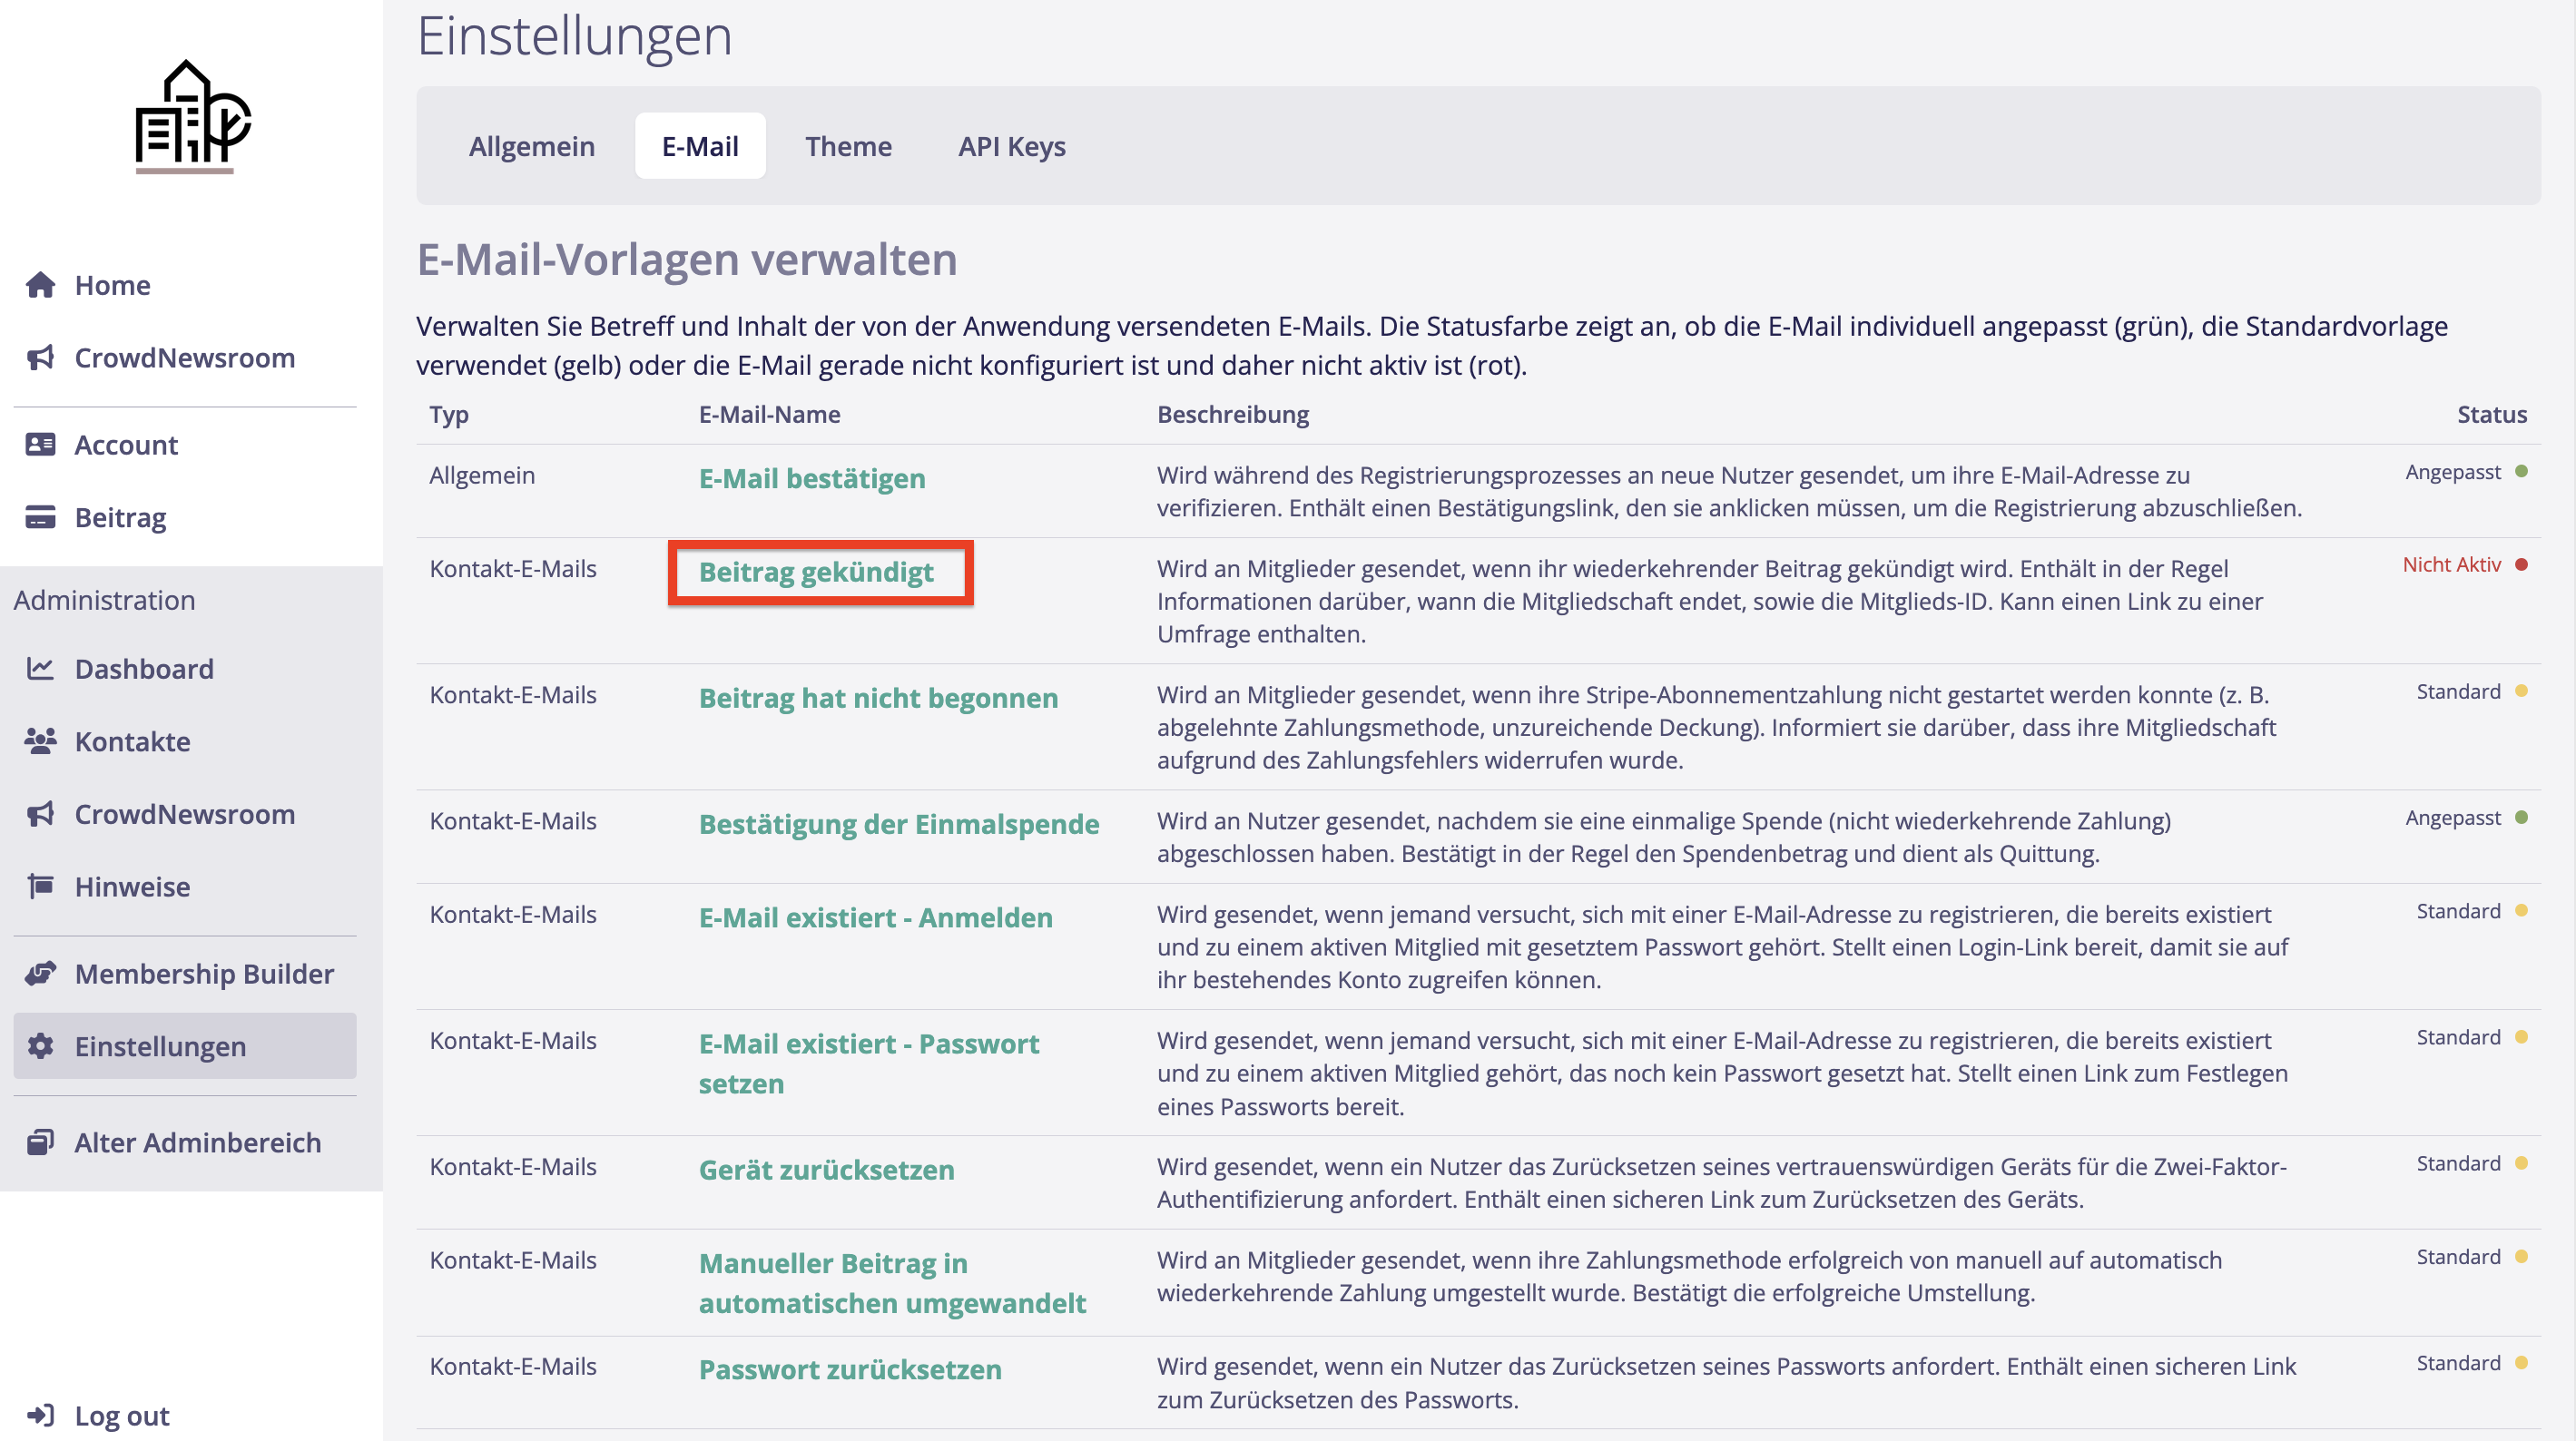Open the Alter Adminbereich sidebar item
Image resolution: width=2576 pixels, height=1441 pixels.
pos(197,1142)
